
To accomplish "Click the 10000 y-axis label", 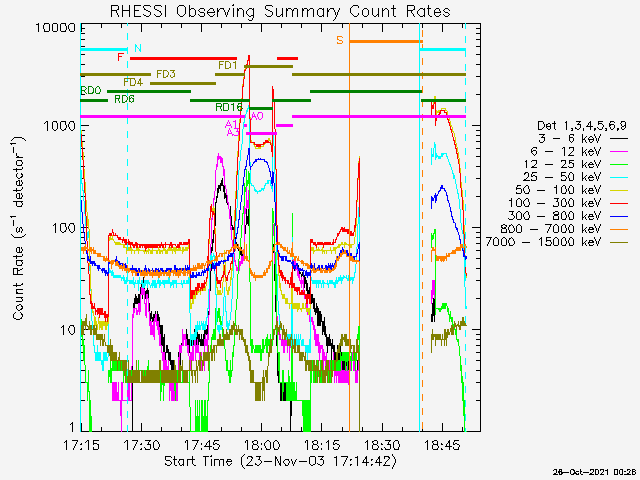I will (56, 28).
